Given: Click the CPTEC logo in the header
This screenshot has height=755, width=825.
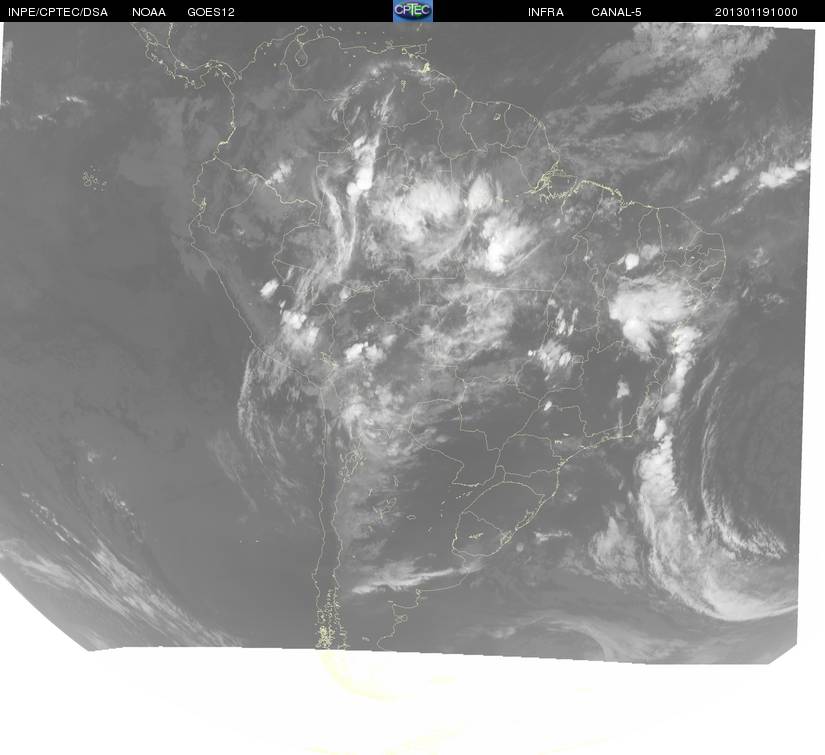Looking at the screenshot, I should click(x=413, y=11).
